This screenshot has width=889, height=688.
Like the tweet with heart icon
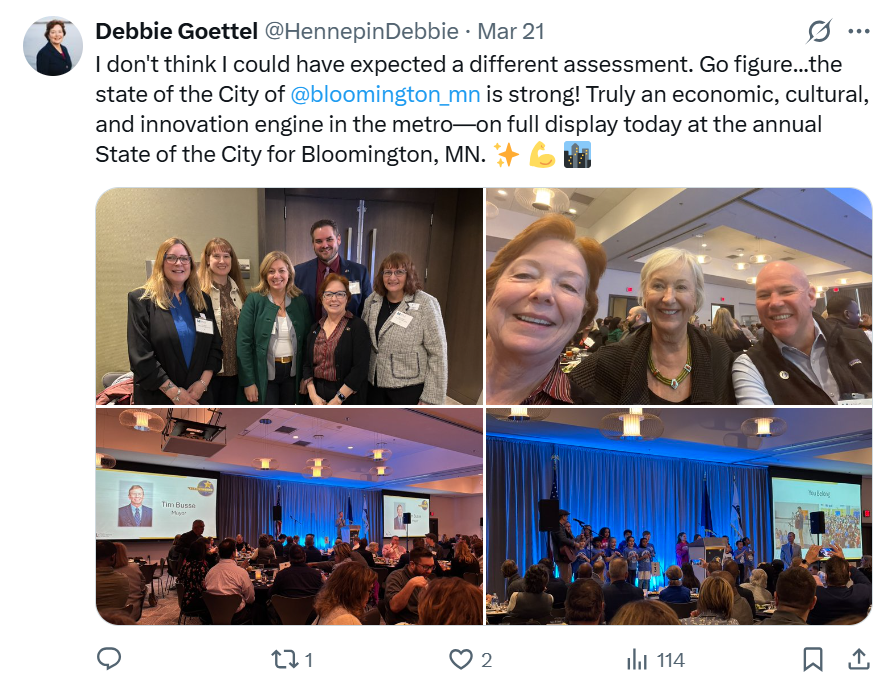coord(460,660)
